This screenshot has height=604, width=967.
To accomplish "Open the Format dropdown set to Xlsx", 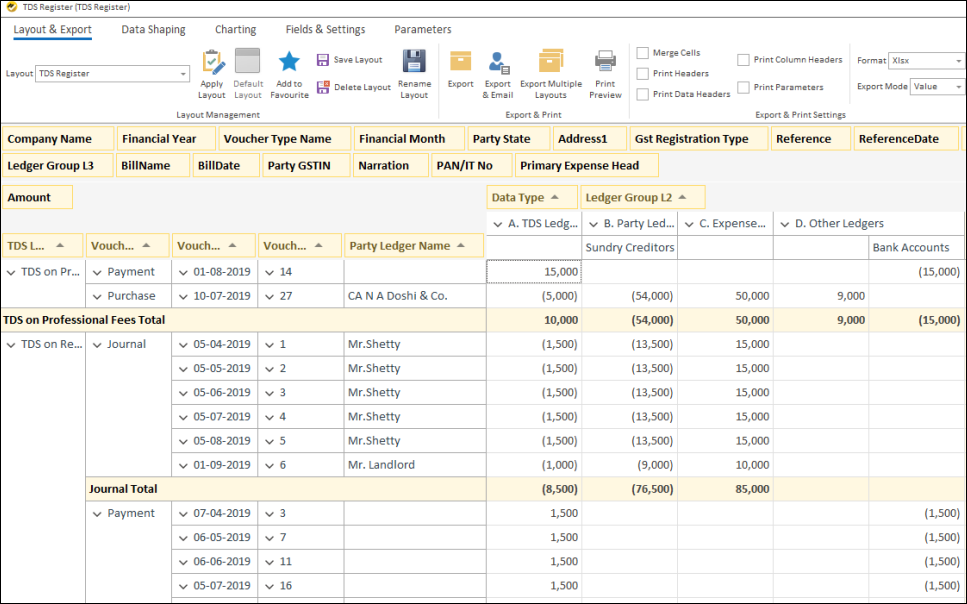I will coord(958,61).
